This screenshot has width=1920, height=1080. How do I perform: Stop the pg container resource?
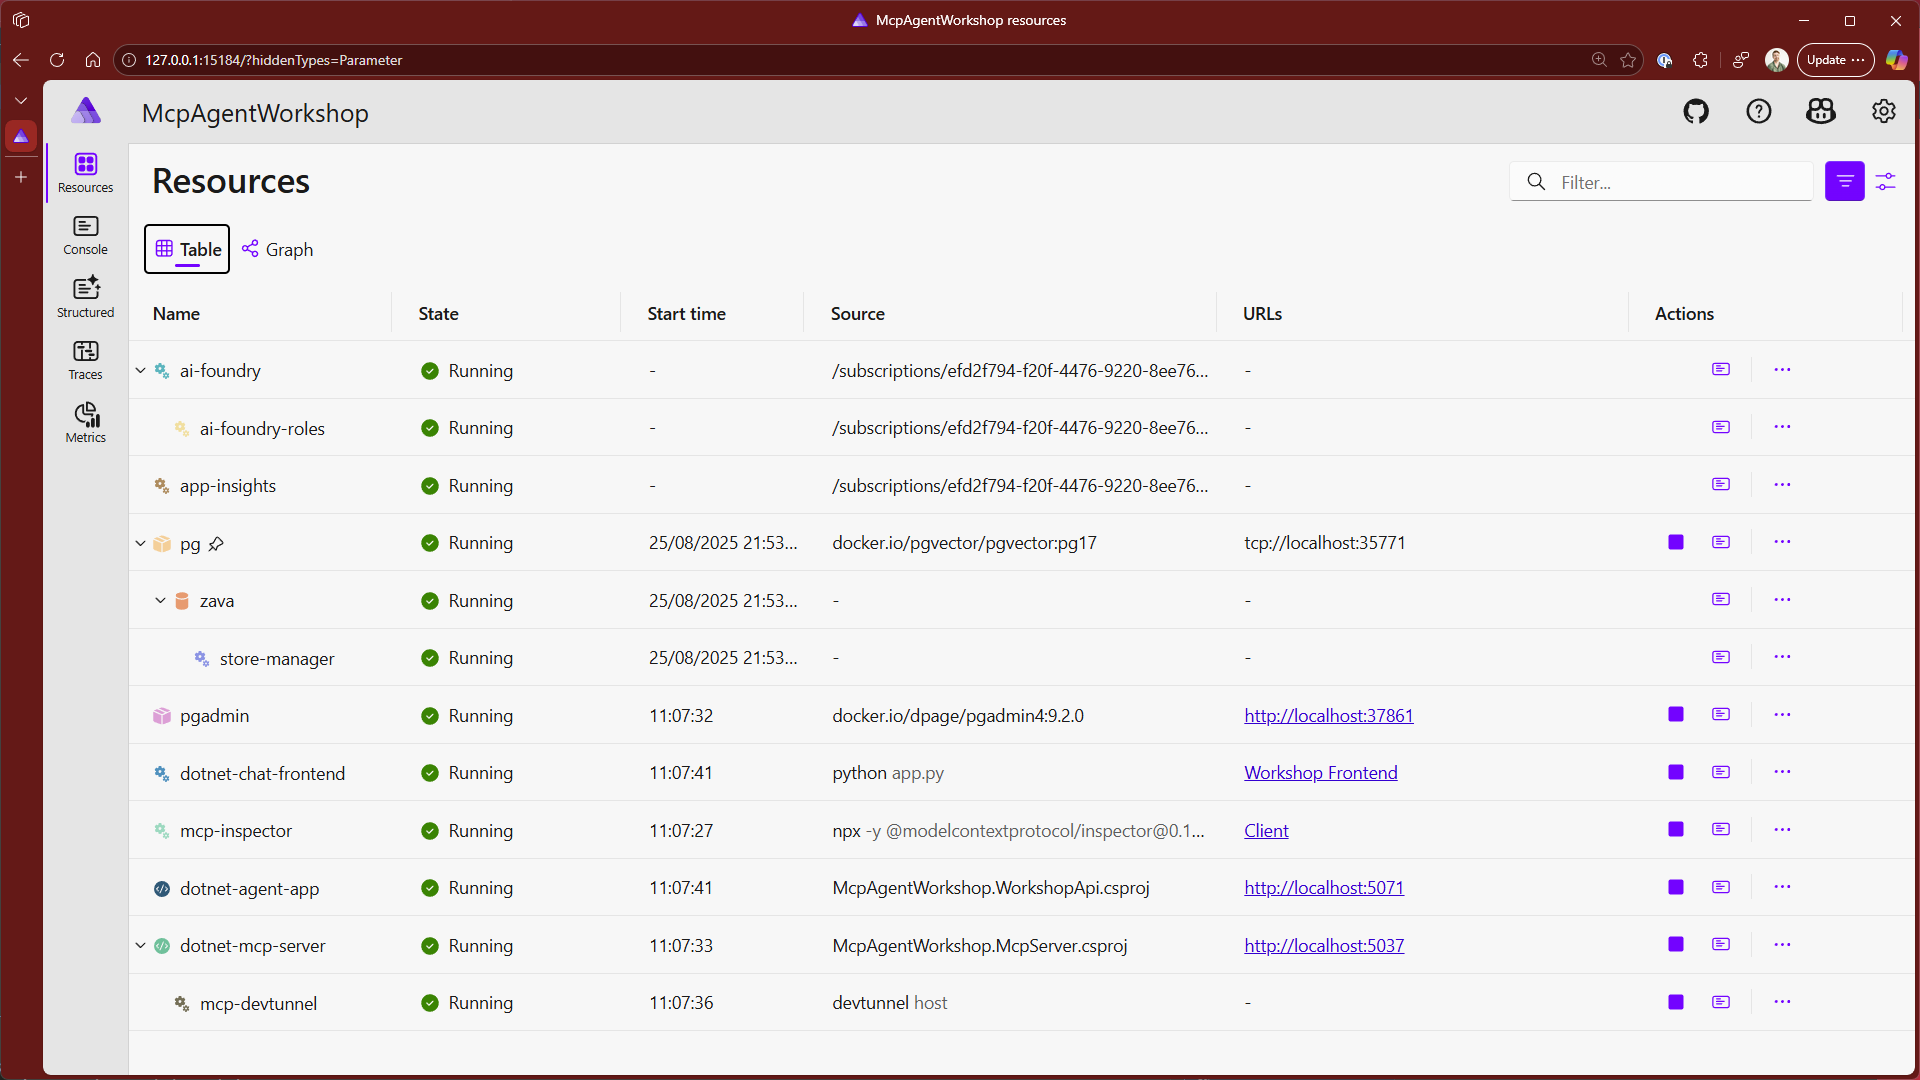[1676, 543]
